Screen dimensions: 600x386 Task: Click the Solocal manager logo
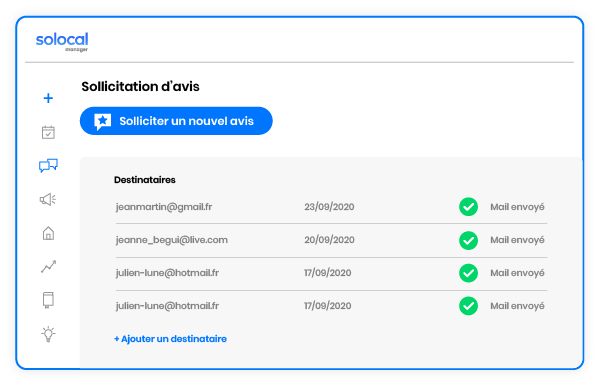click(62, 41)
